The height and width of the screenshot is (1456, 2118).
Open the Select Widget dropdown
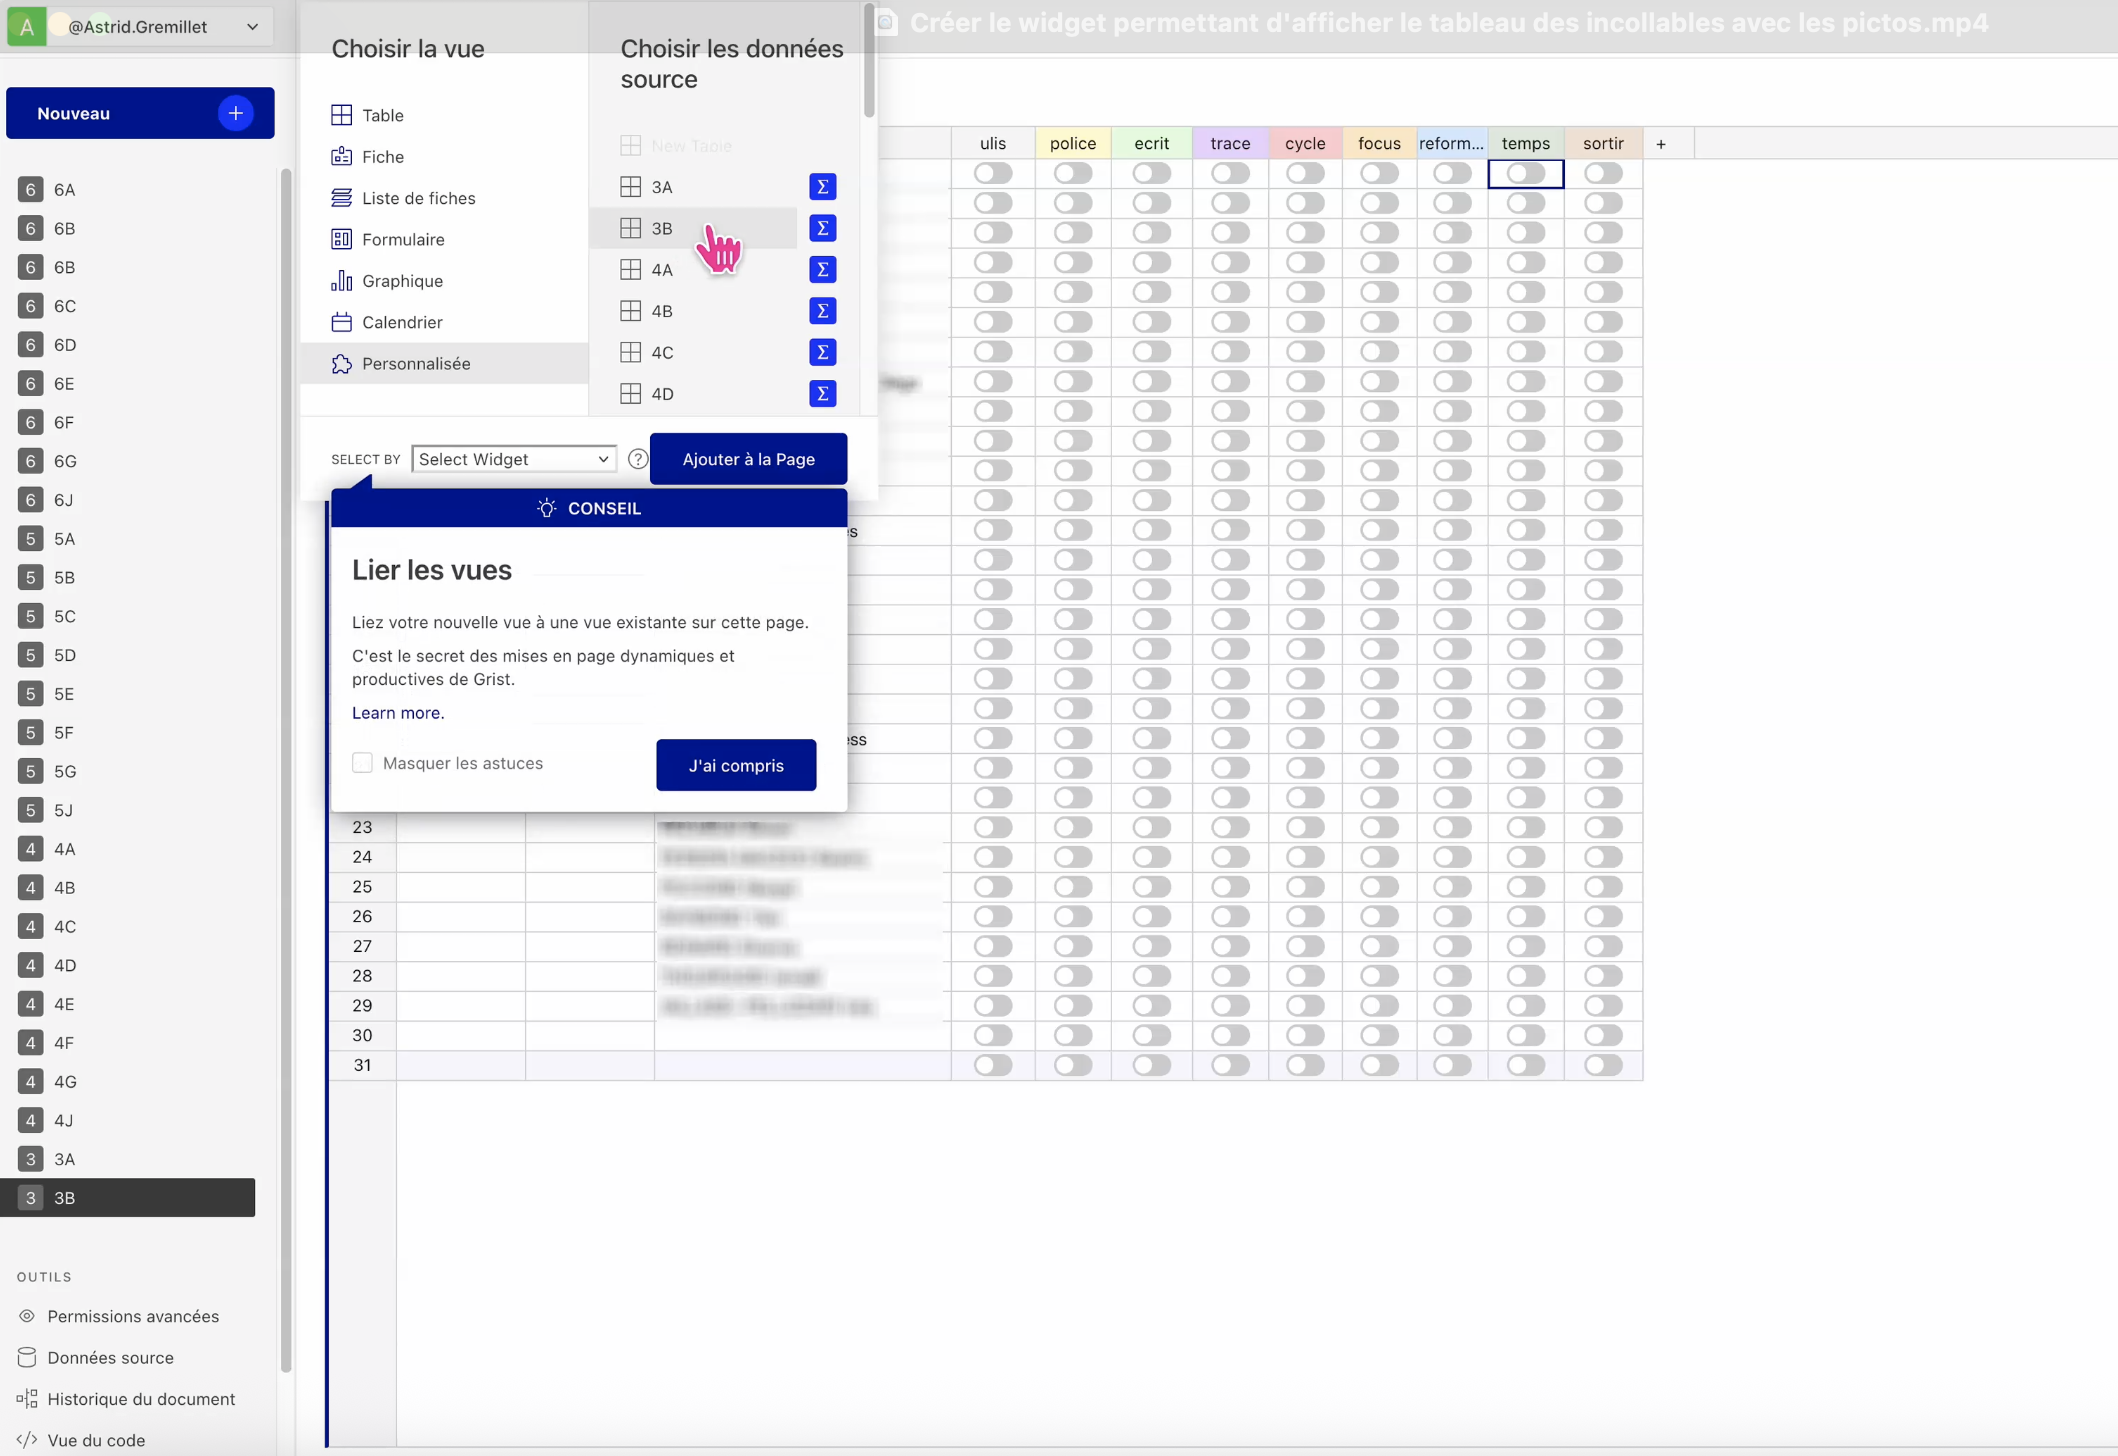[x=513, y=459]
